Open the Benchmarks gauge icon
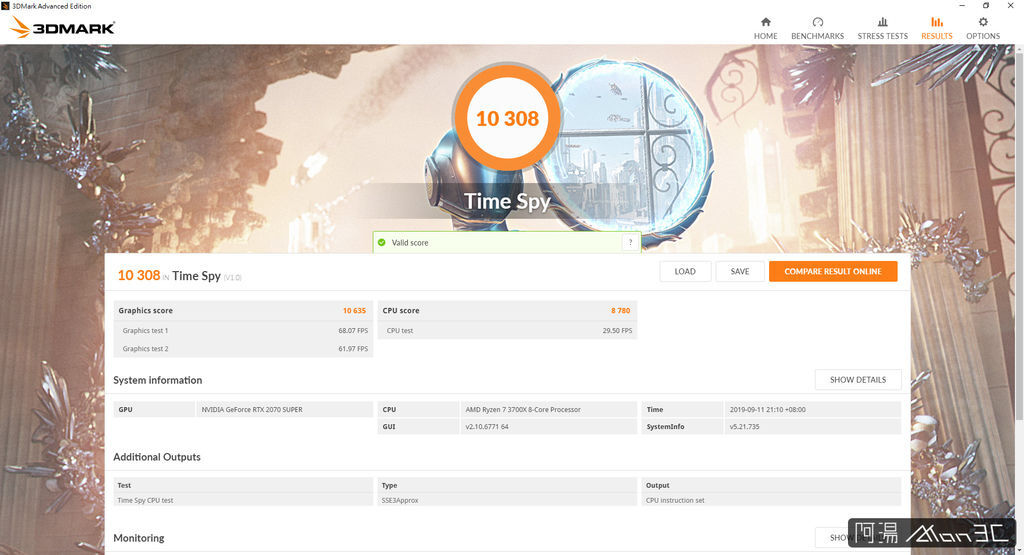 [x=818, y=22]
